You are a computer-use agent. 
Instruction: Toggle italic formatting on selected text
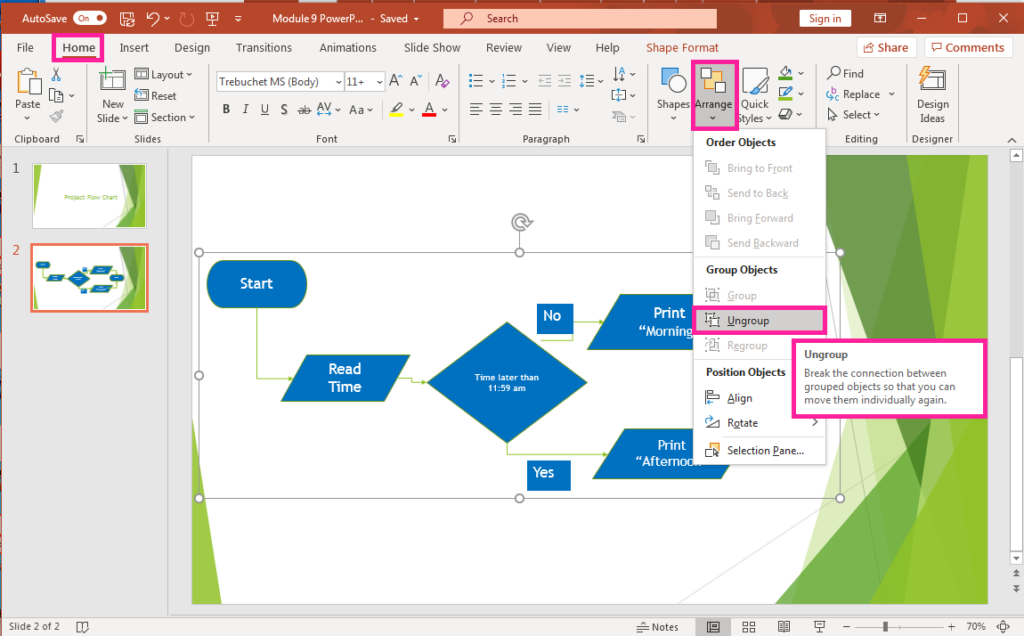[x=246, y=110]
